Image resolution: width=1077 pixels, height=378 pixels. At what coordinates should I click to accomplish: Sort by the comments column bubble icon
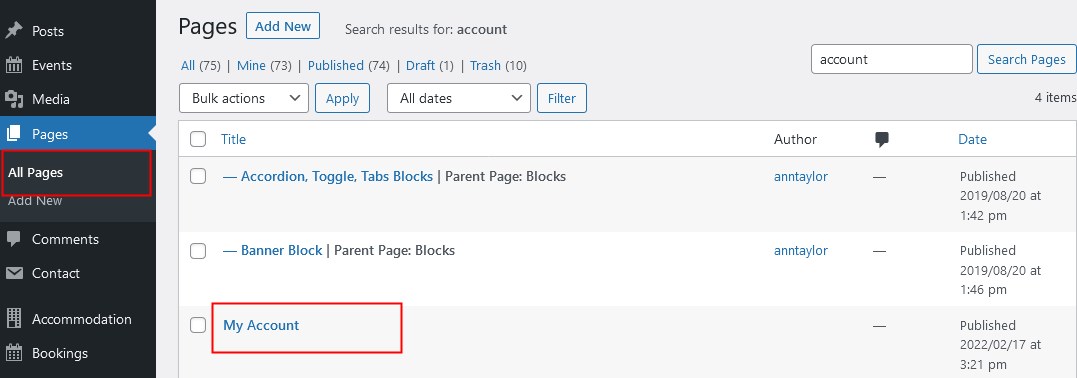pyautogui.click(x=882, y=140)
